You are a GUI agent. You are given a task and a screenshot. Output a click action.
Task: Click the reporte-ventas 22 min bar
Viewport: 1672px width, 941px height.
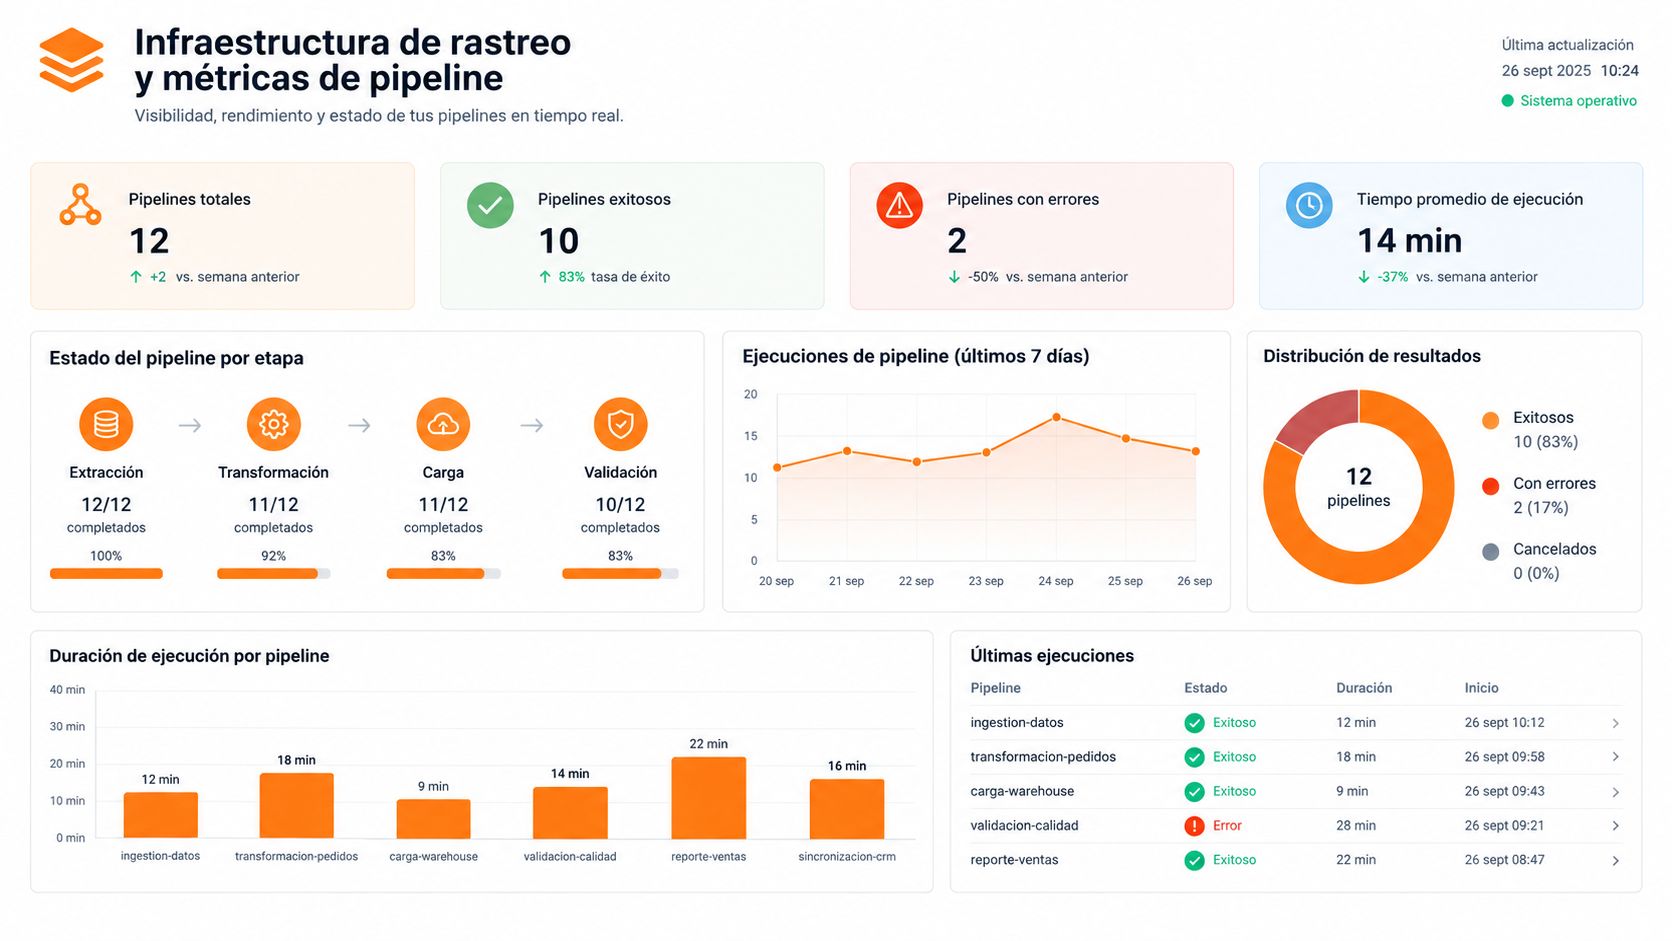708,797
